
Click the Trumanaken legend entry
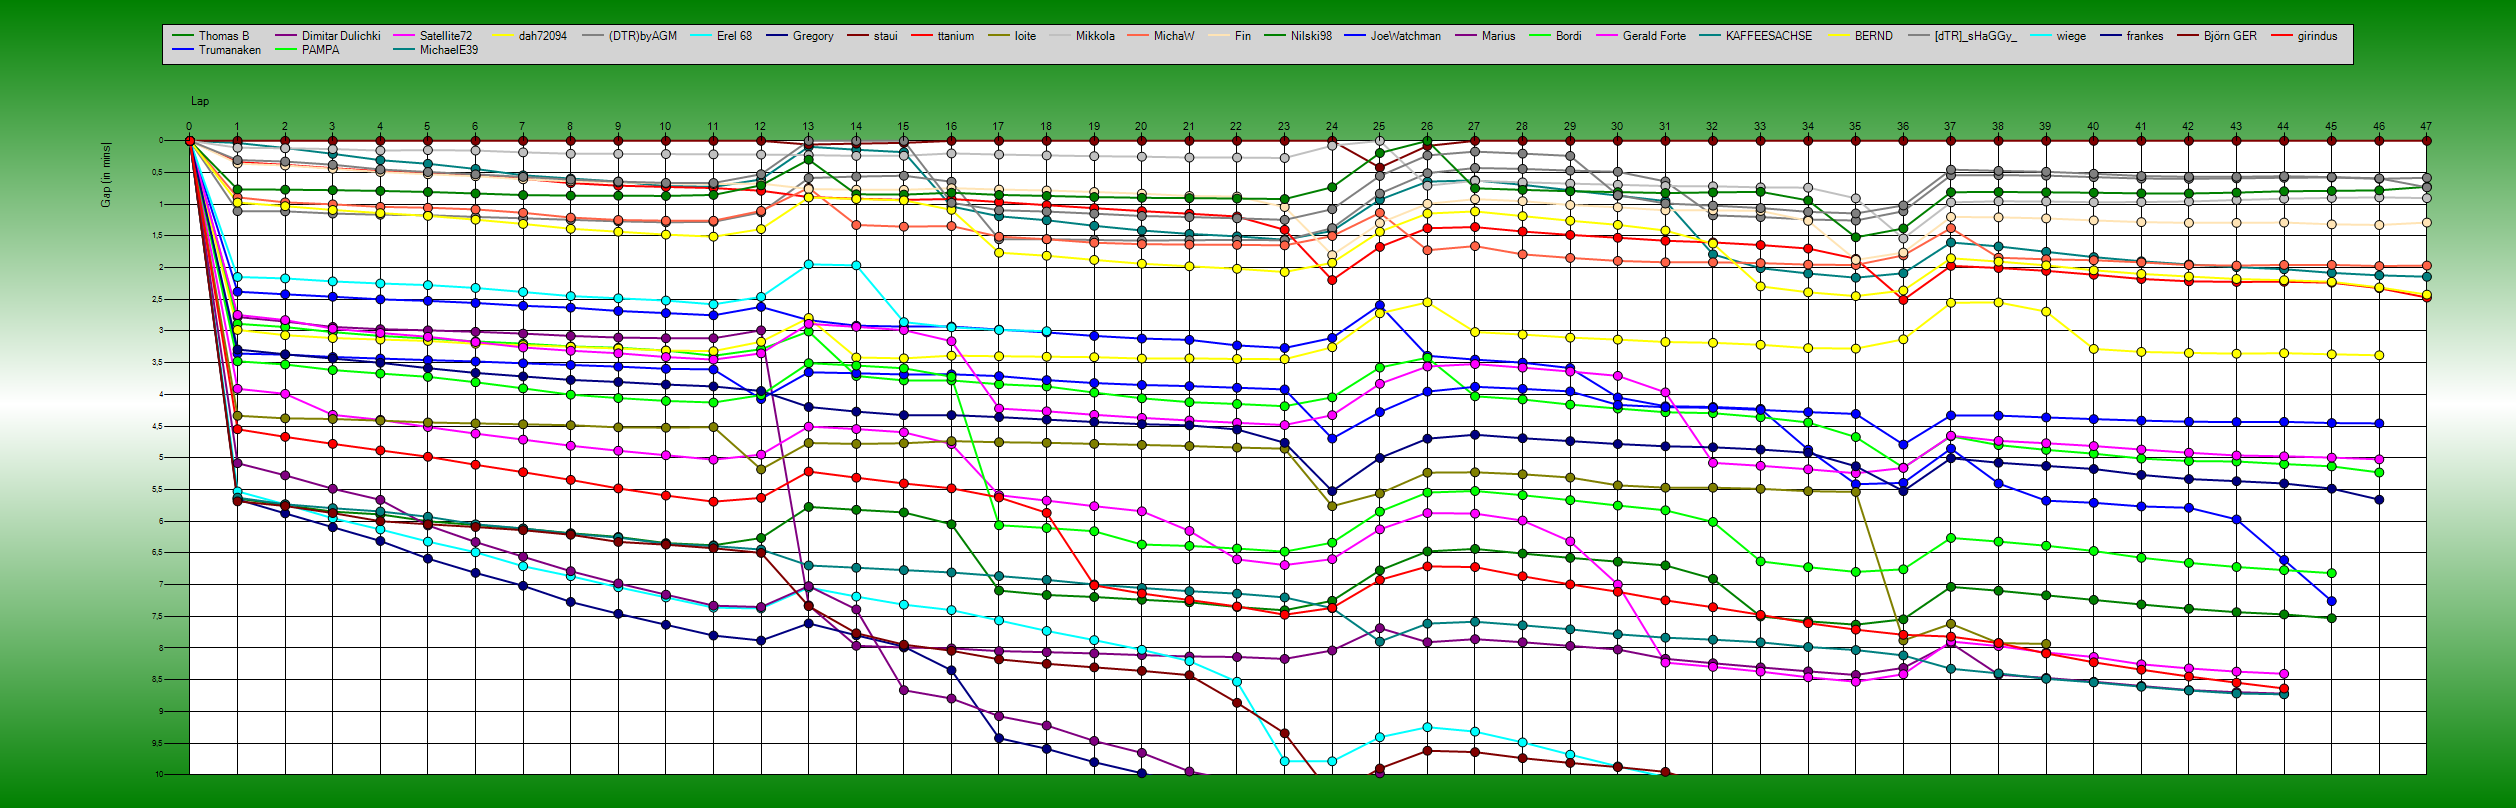(x=229, y=50)
